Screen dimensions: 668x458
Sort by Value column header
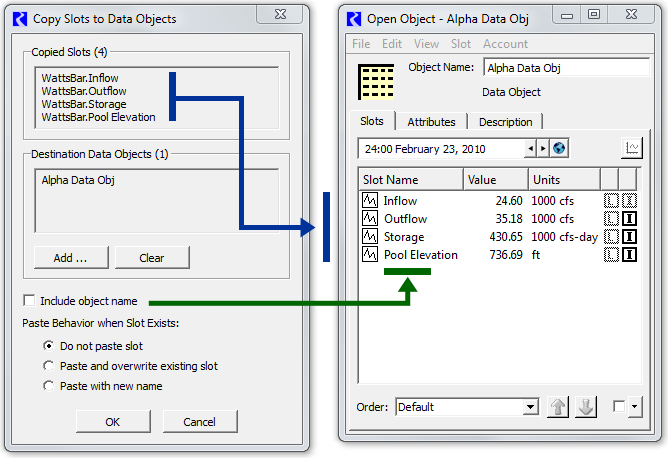(x=495, y=179)
